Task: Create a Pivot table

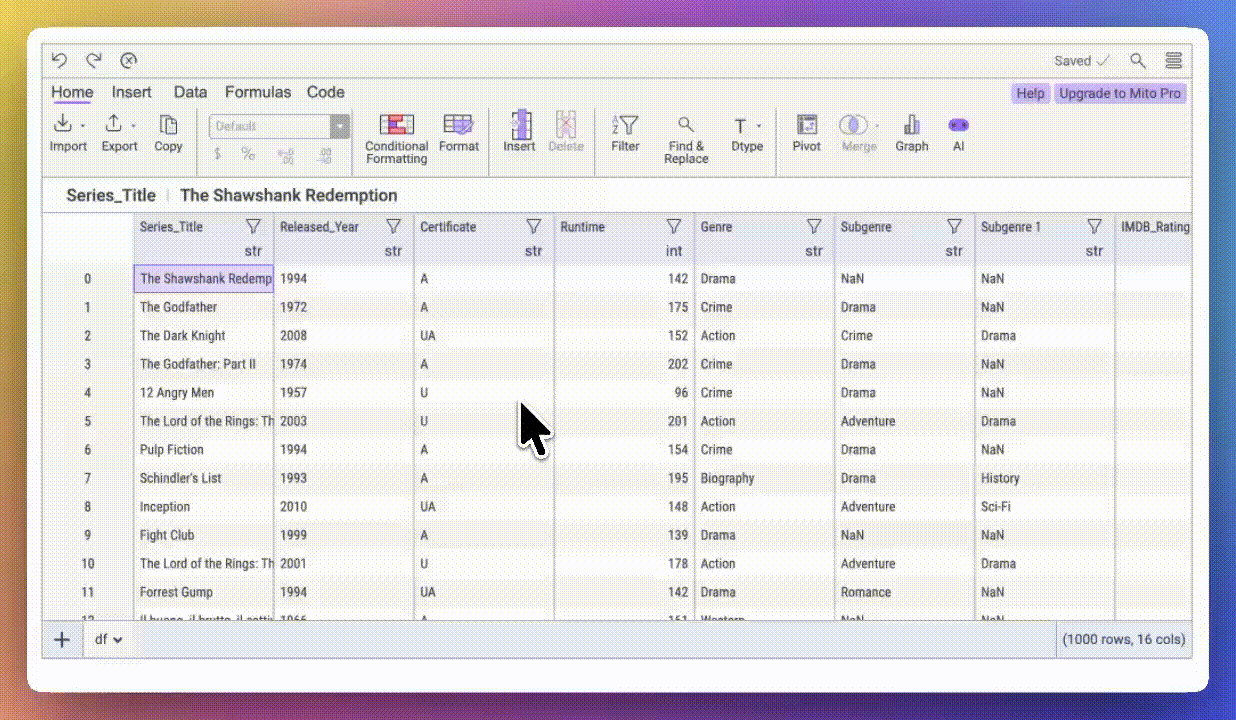Action: [806, 130]
